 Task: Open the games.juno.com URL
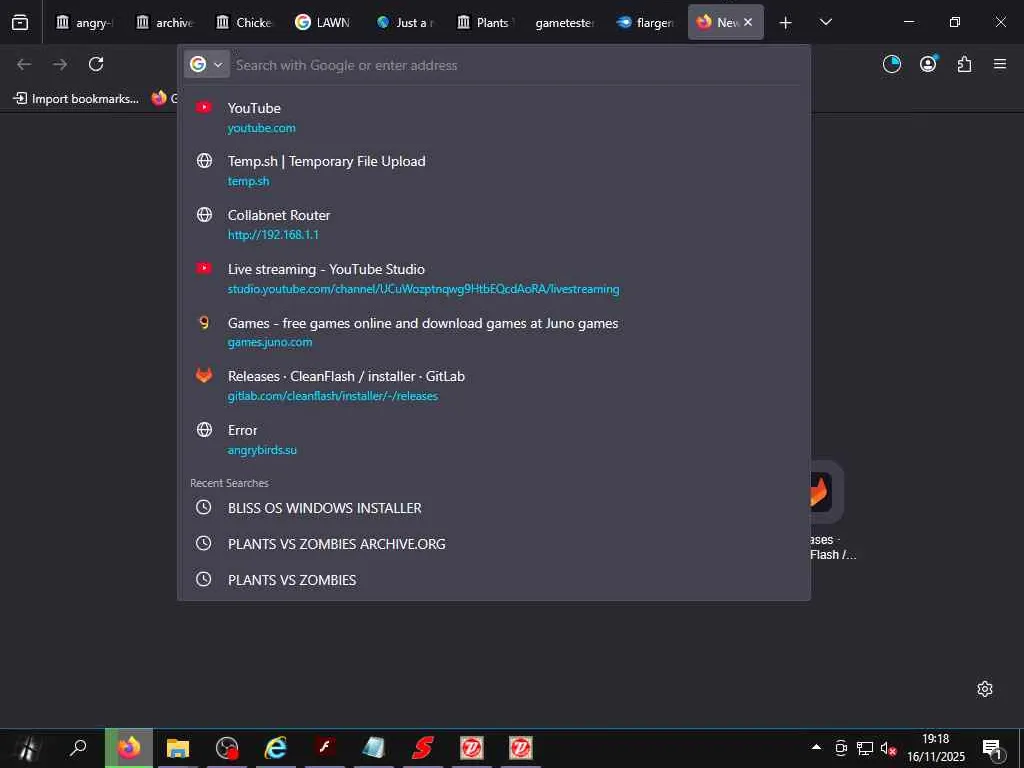pos(270,342)
